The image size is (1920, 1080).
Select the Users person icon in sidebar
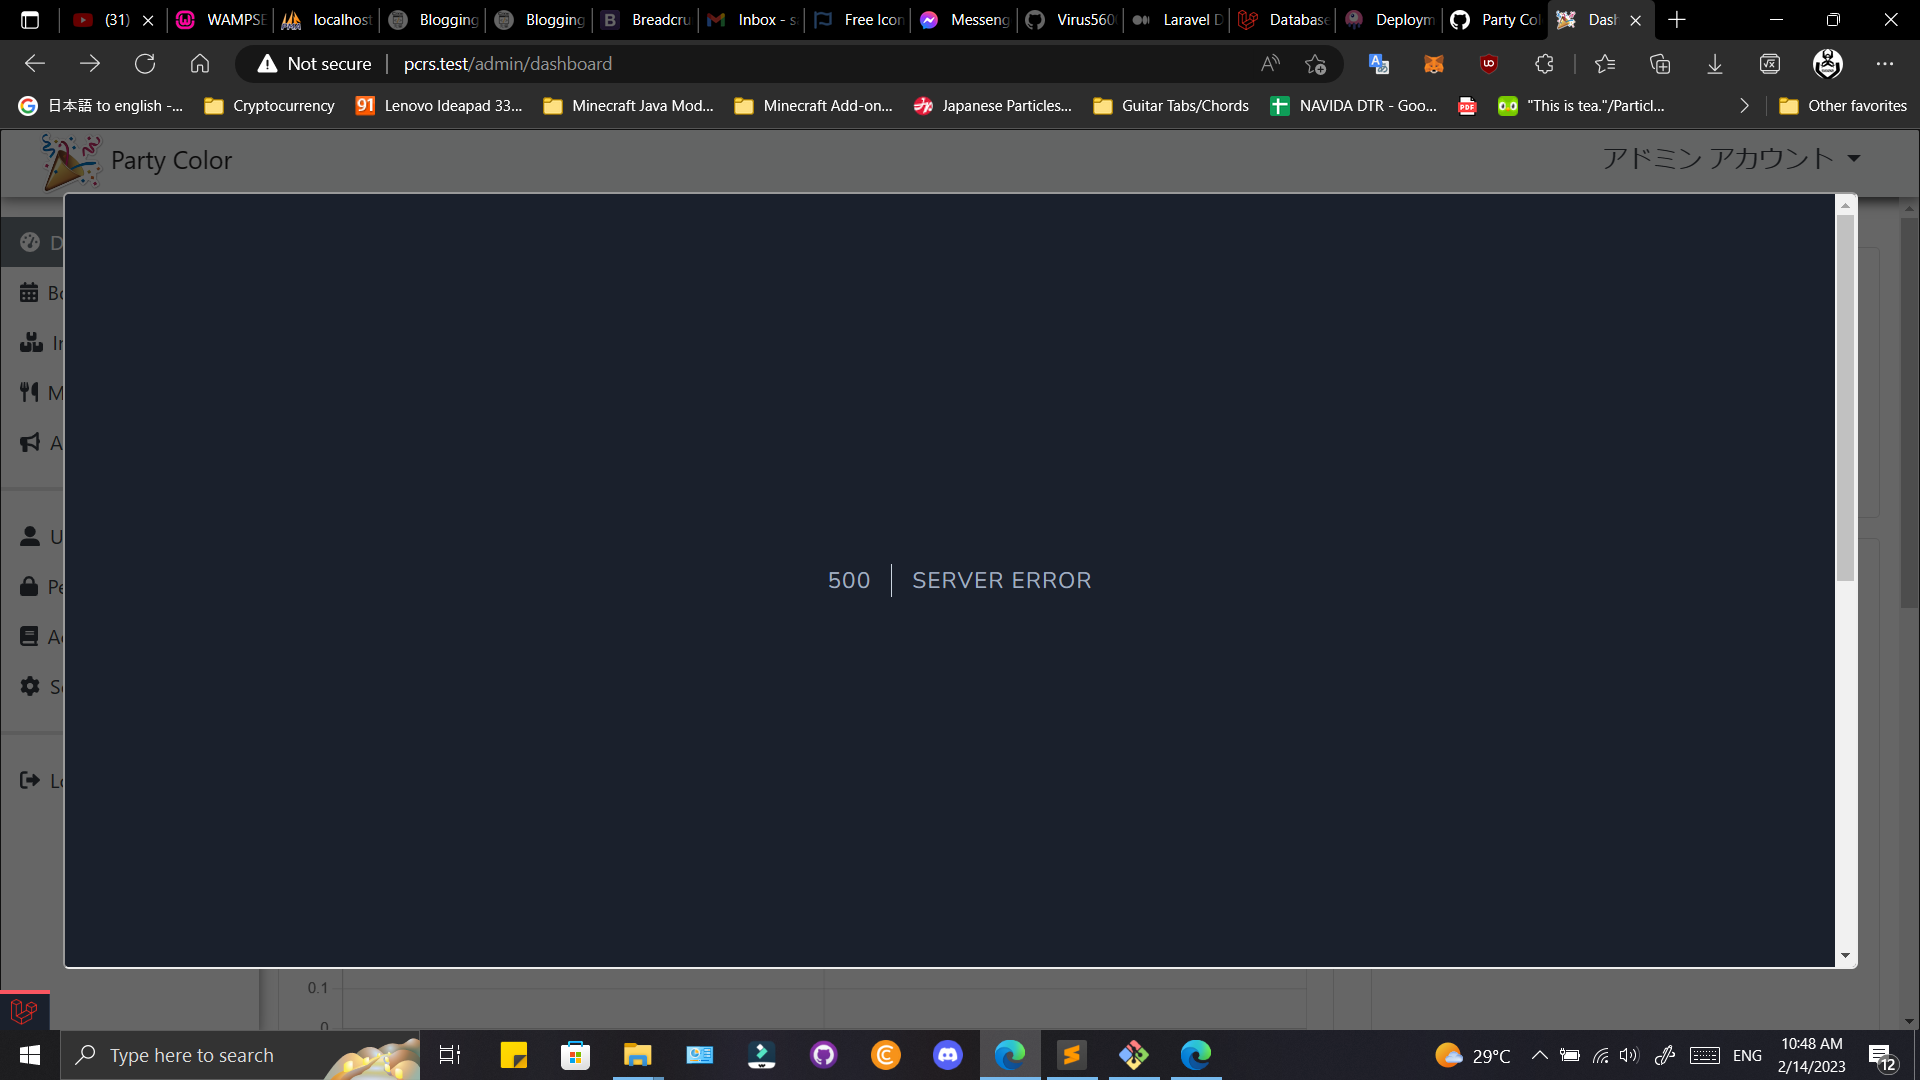click(30, 537)
